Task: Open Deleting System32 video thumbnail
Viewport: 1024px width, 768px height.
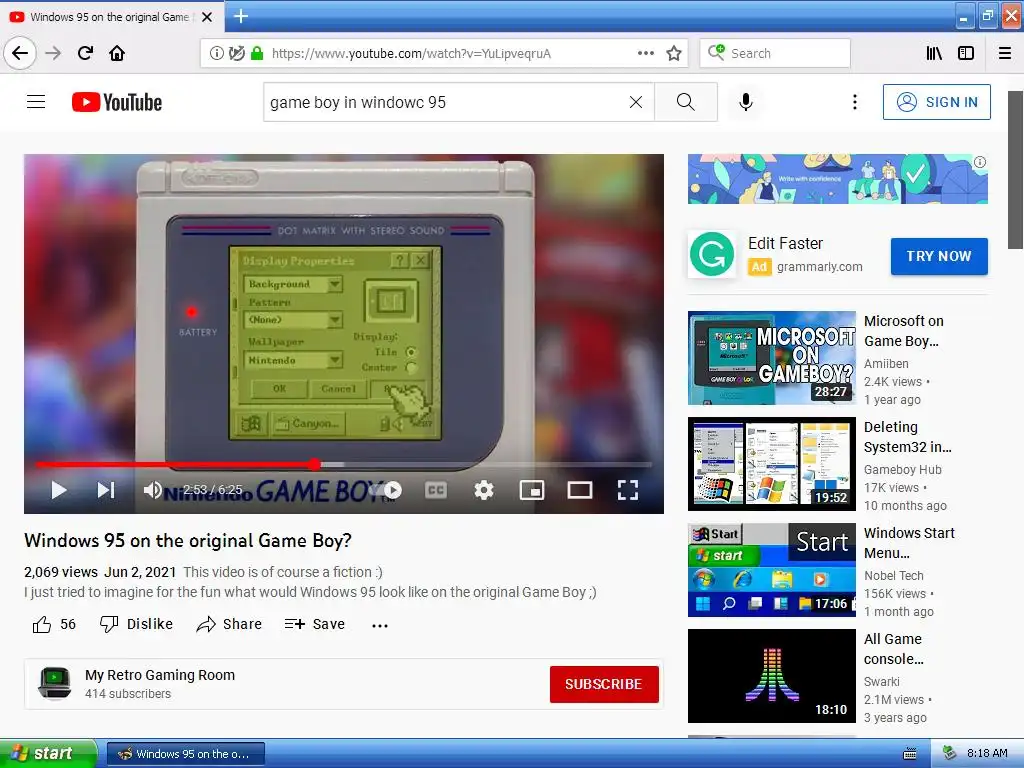Action: click(x=771, y=464)
